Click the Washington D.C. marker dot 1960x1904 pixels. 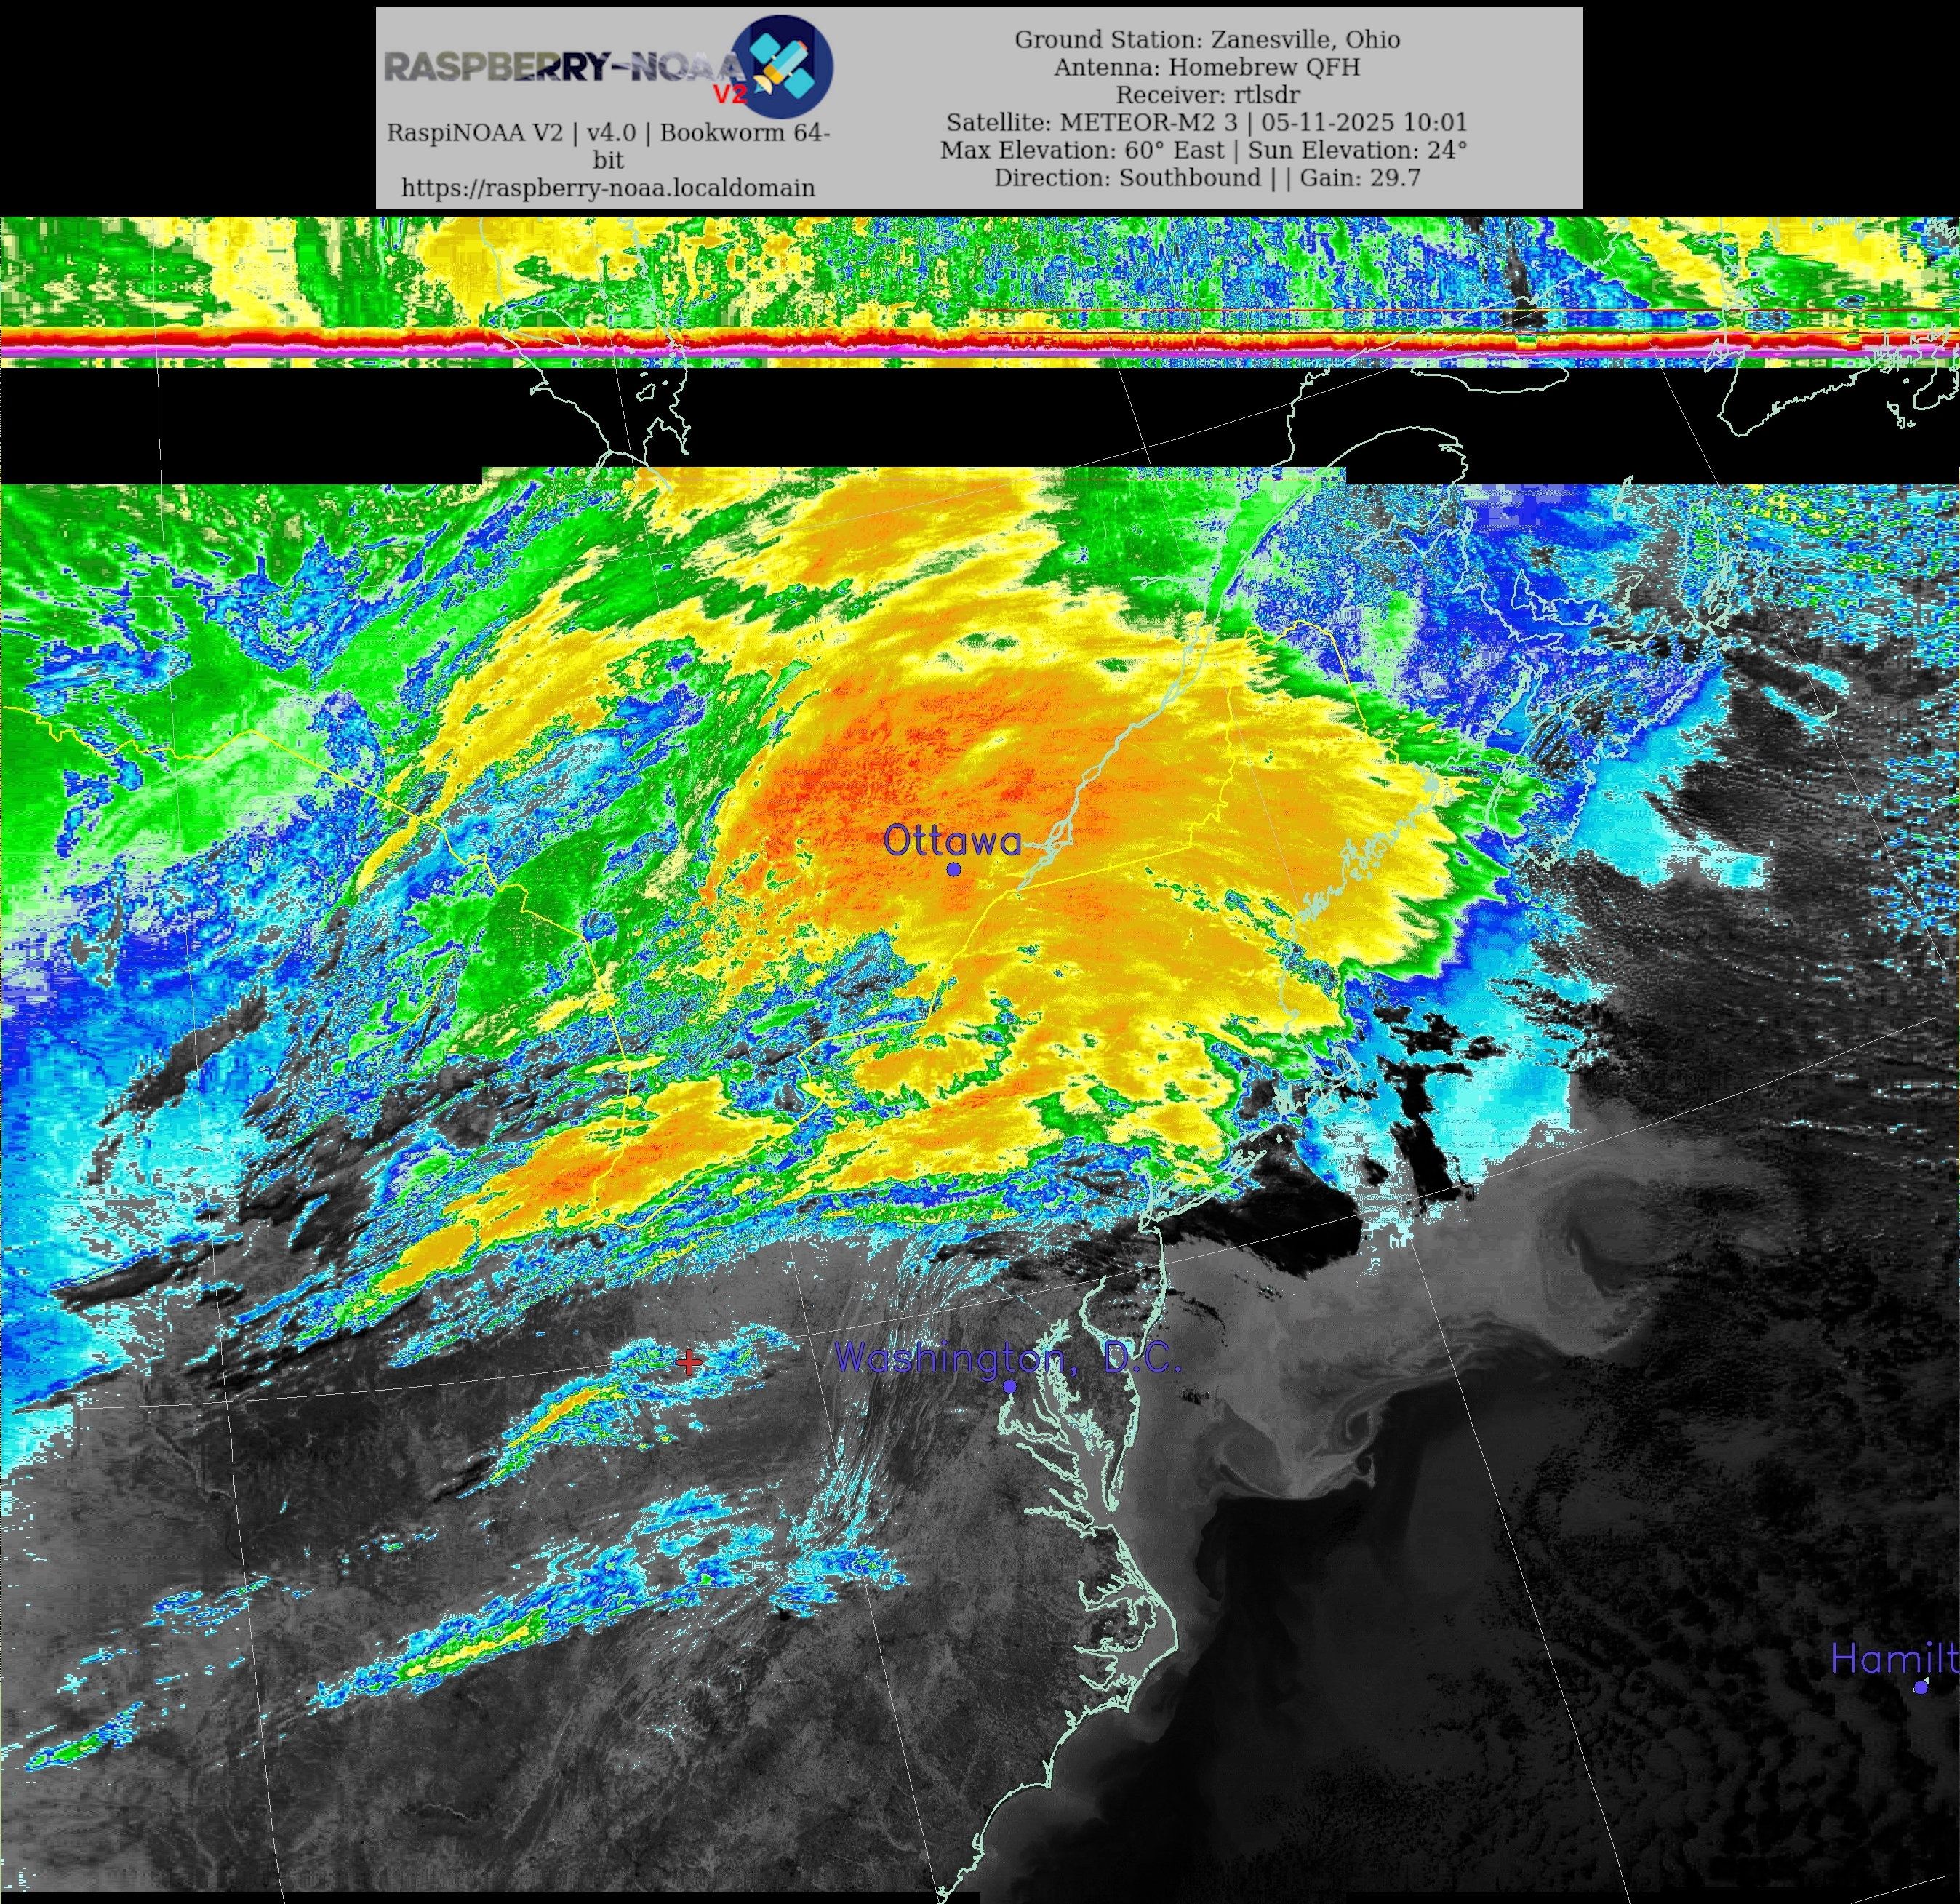tap(1009, 1386)
